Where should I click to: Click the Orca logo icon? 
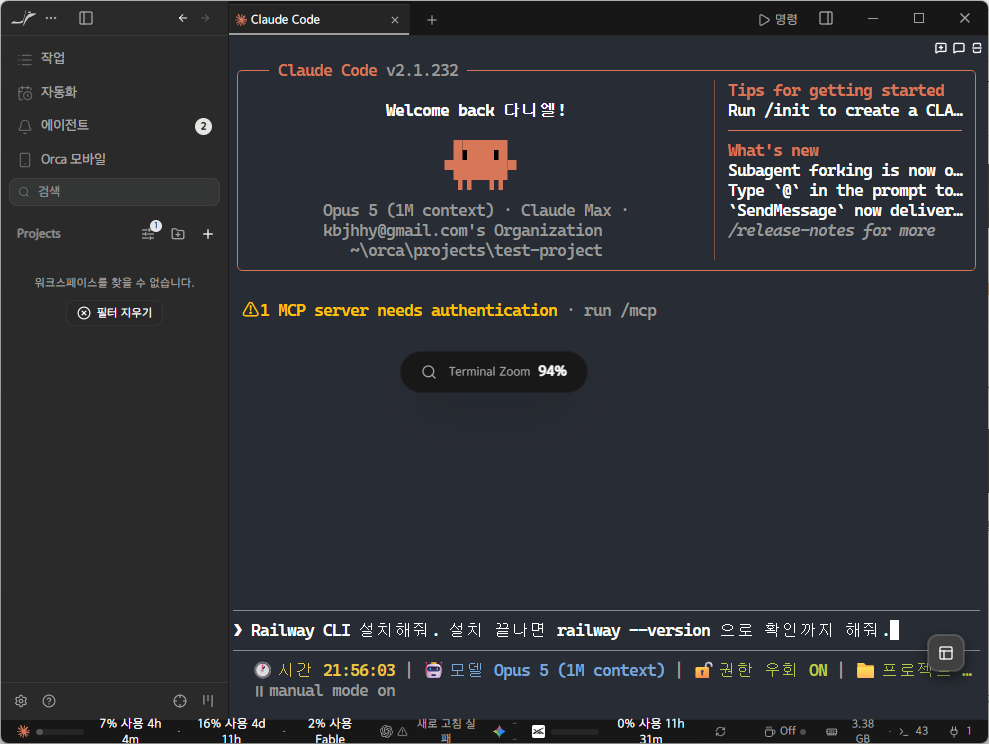coord(23,18)
